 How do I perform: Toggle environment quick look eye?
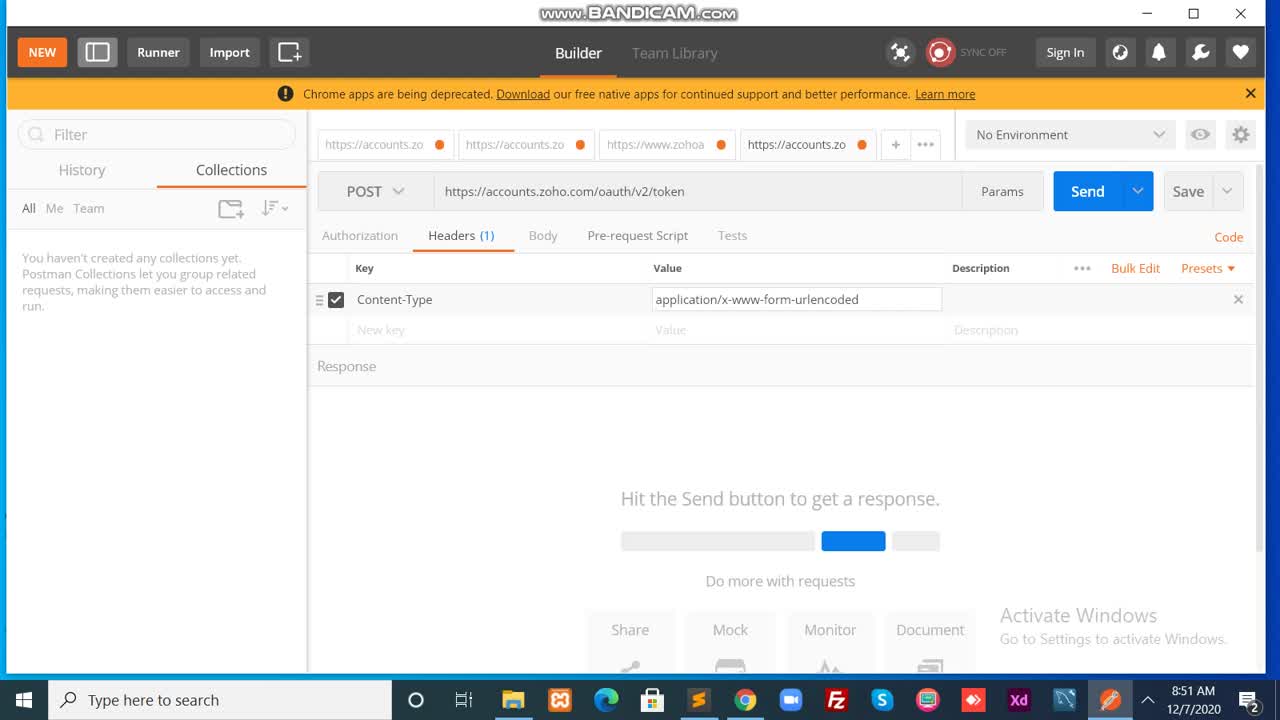point(1200,135)
